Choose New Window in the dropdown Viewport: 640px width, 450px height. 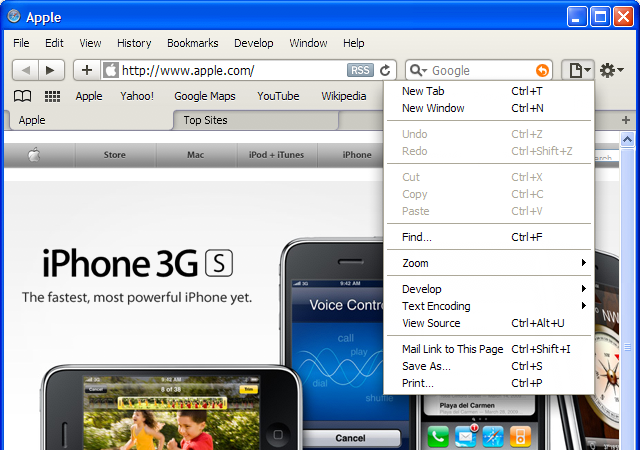(489, 108)
